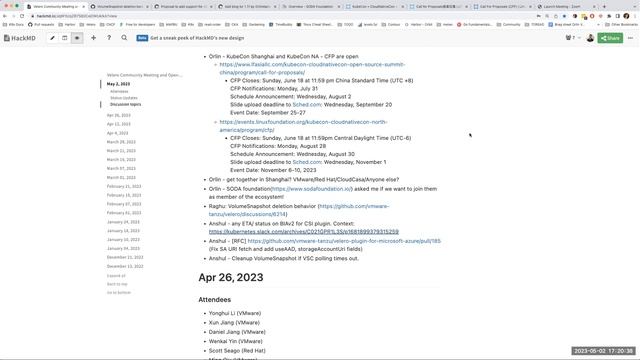Click Scott Seago (Red Hat) attendee entry
This screenshot has width=640, height=360.
237,351
